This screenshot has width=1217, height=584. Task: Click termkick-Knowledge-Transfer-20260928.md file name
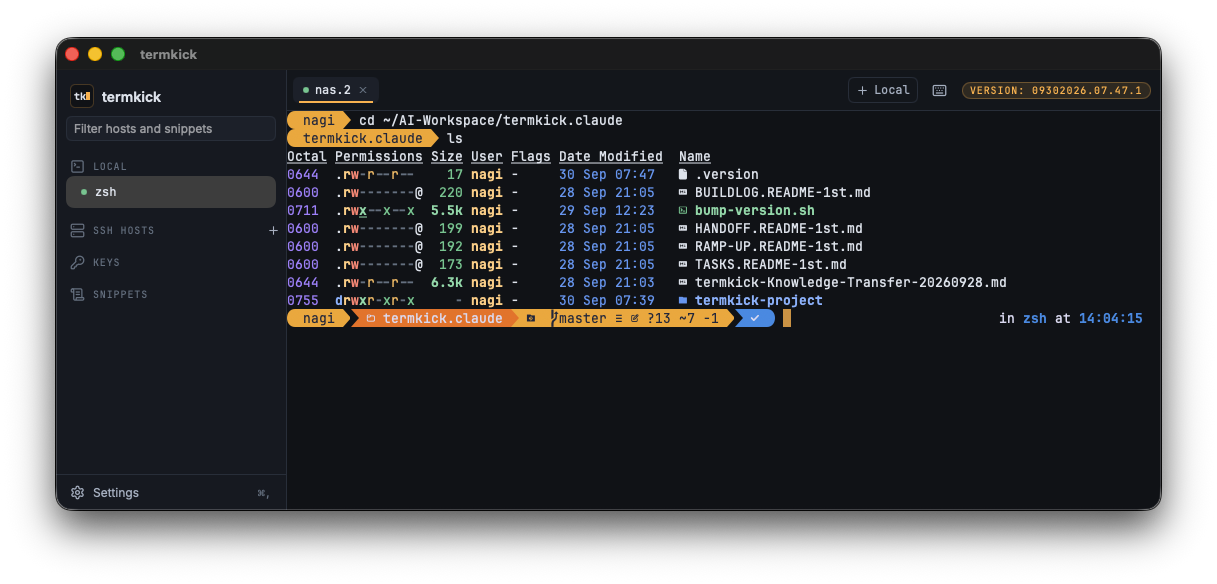[x=851, y=282]
